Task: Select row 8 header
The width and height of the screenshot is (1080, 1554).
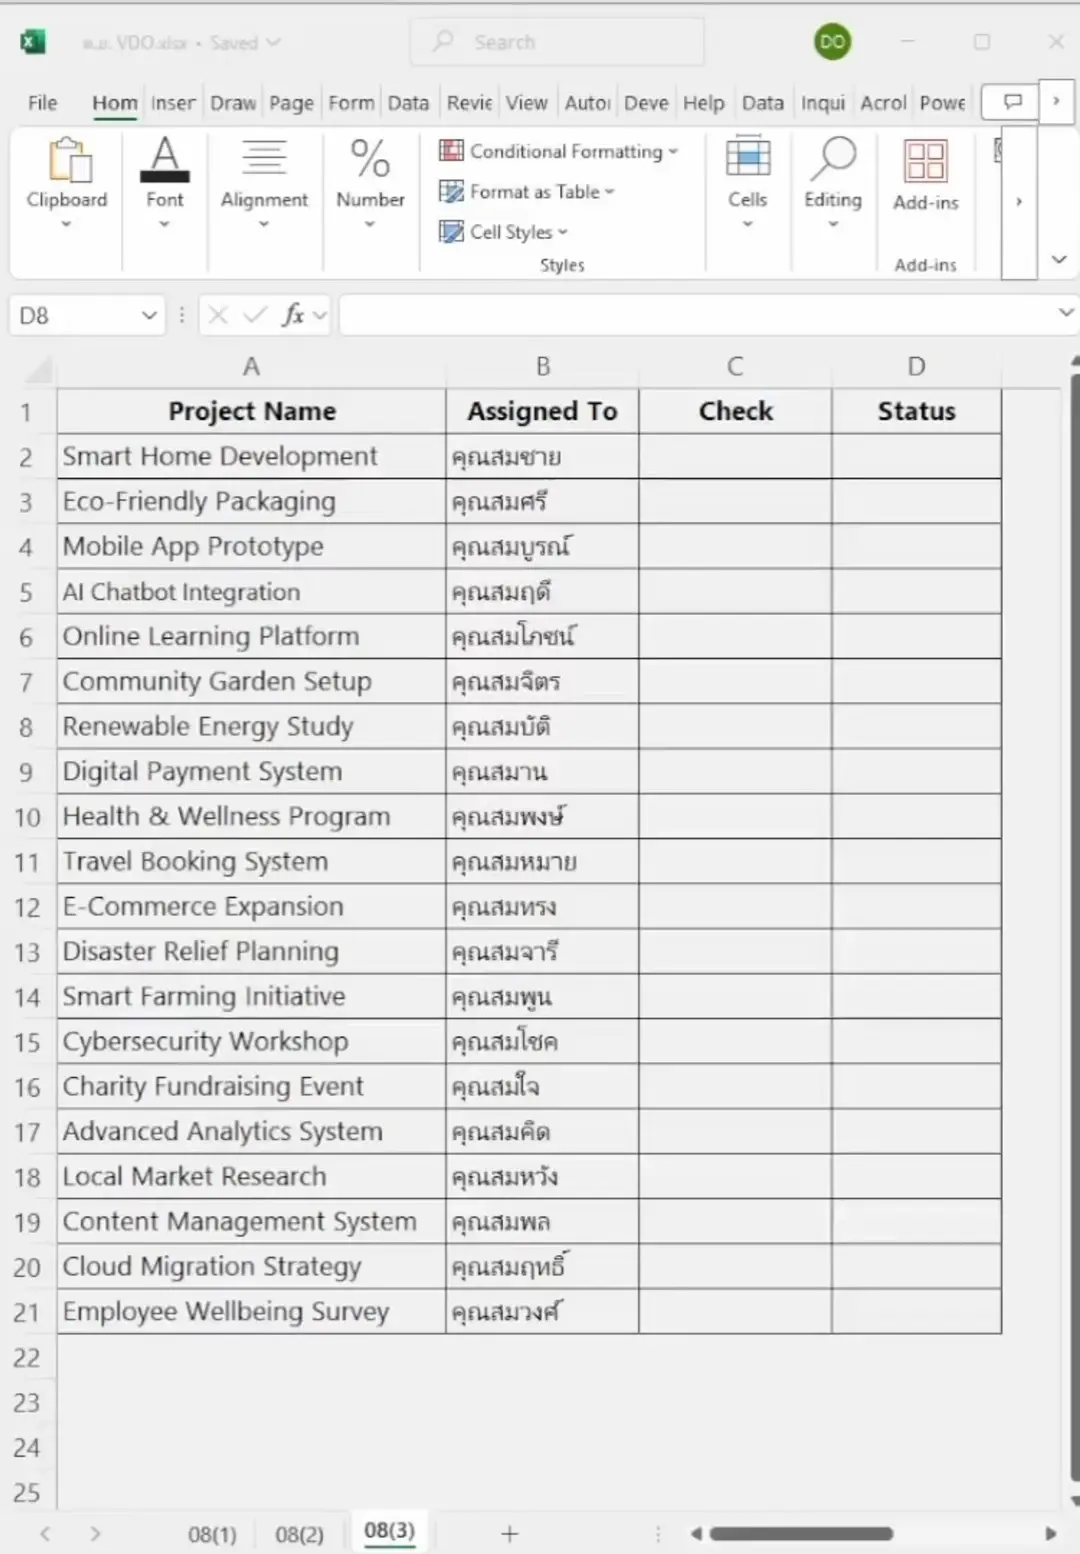Action: 27,727
